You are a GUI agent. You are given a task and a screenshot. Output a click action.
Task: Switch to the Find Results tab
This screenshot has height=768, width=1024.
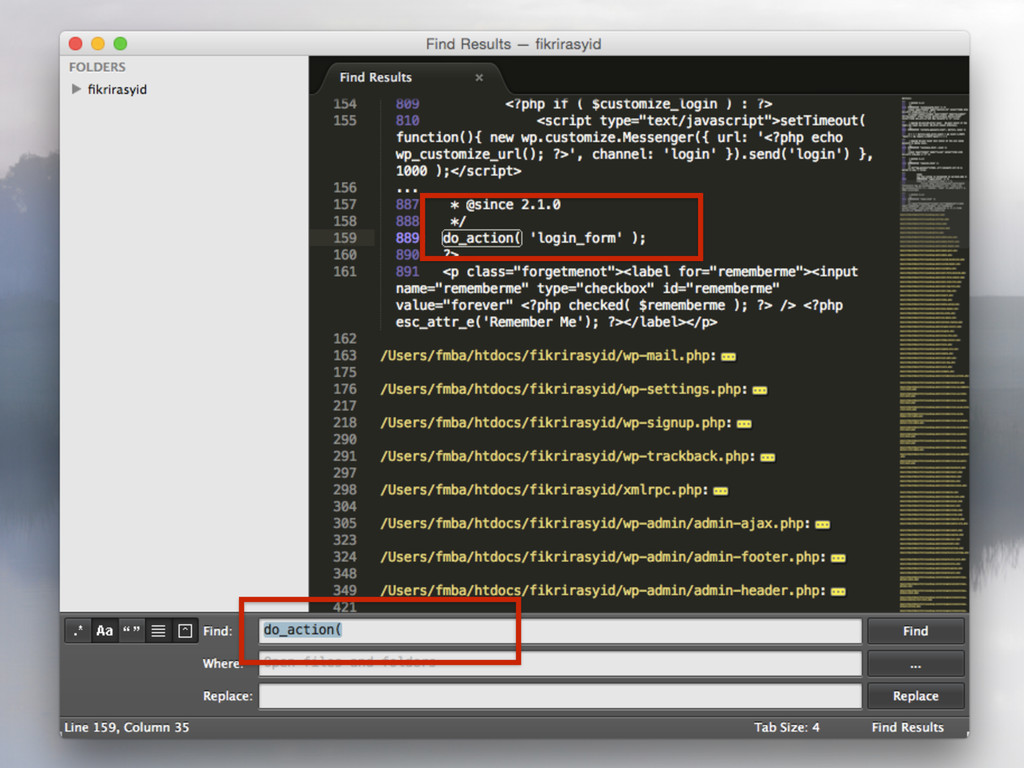tap(376, 77)
